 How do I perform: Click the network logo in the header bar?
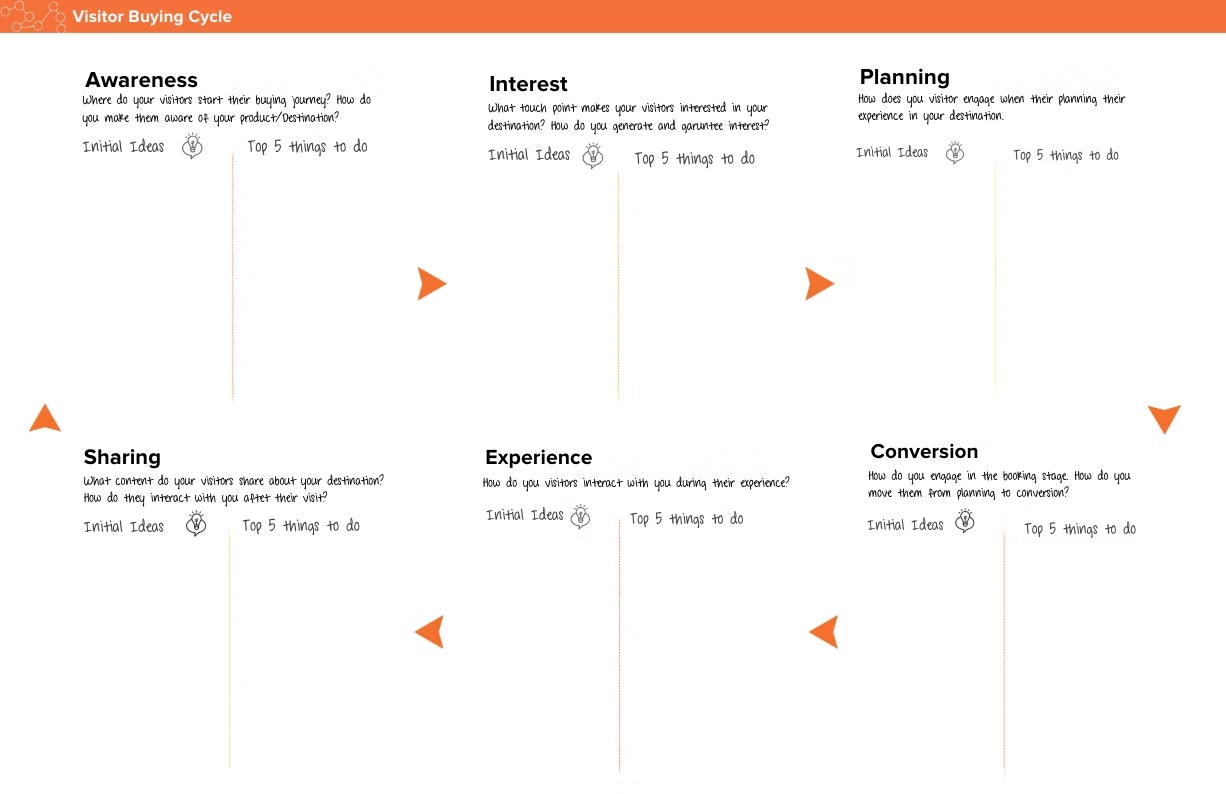point(33,16)
